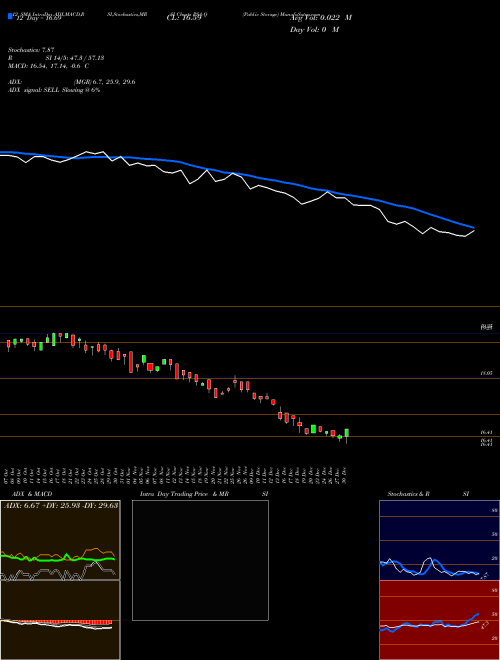Open the MACD red histogram panel
500x660 pixels.
60,620
